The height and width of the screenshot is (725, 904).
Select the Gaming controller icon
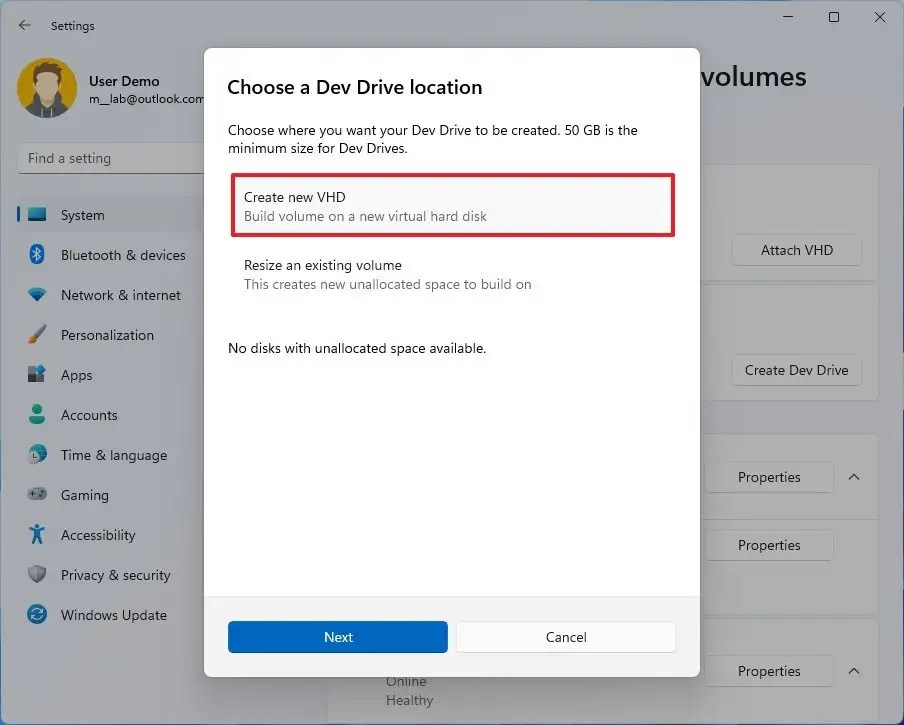(x=35, y=495)
